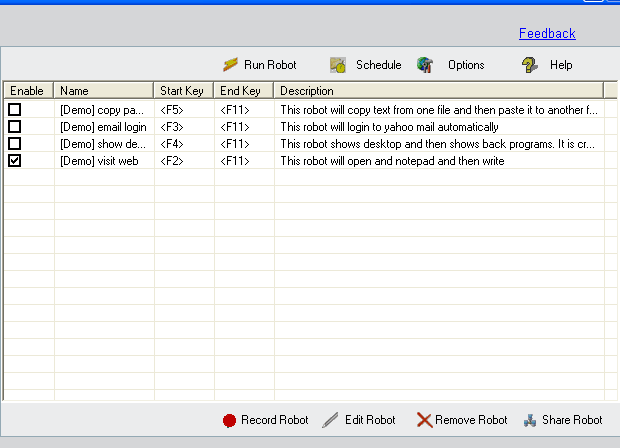
Task: Enable the [Demo] show de... robot checkbox
Action: (15, 144)
